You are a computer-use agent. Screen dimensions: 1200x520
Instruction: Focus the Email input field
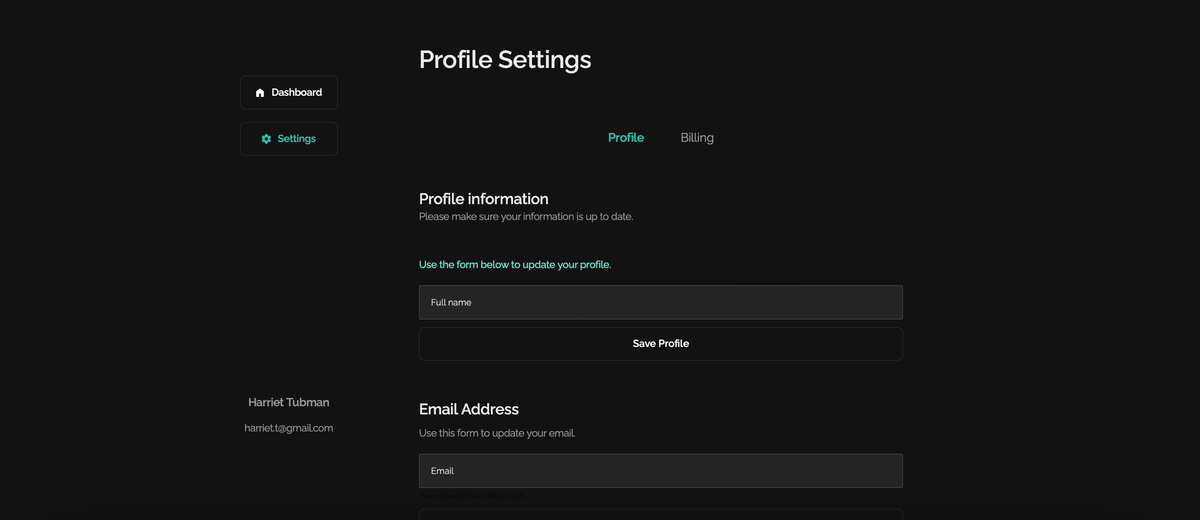pos(661,471)
